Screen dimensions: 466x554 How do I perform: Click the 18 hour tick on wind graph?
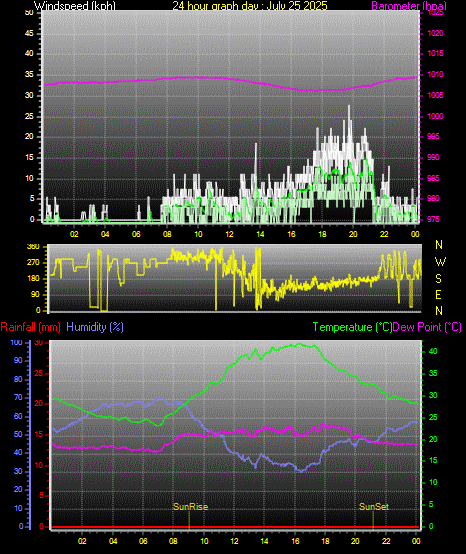(322, 234)
